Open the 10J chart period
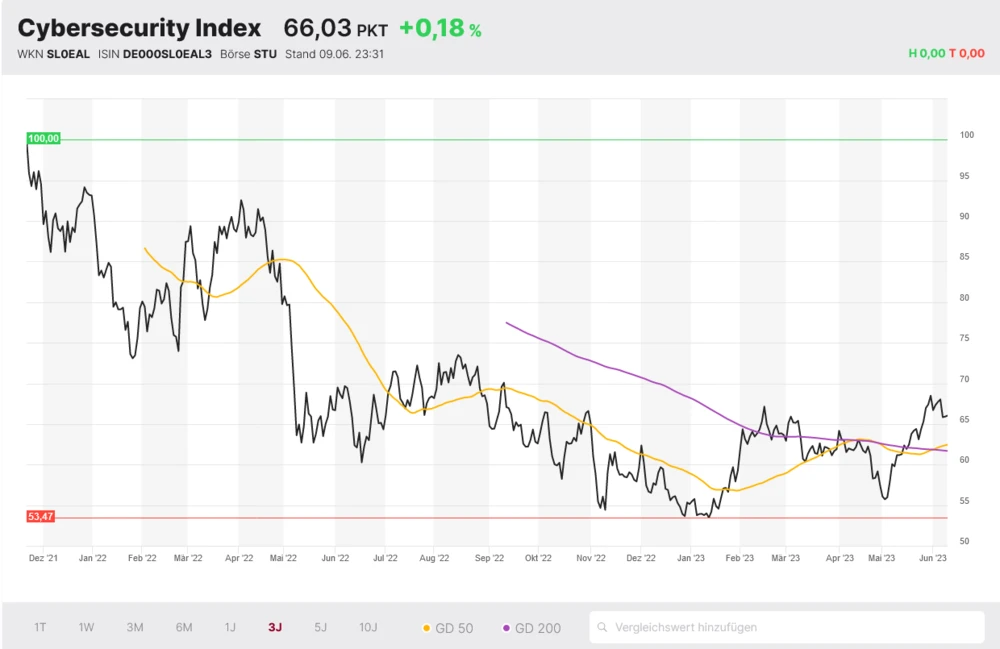Image resolution: width=1000 pixels, height=649 pixels. click(368, 627)
